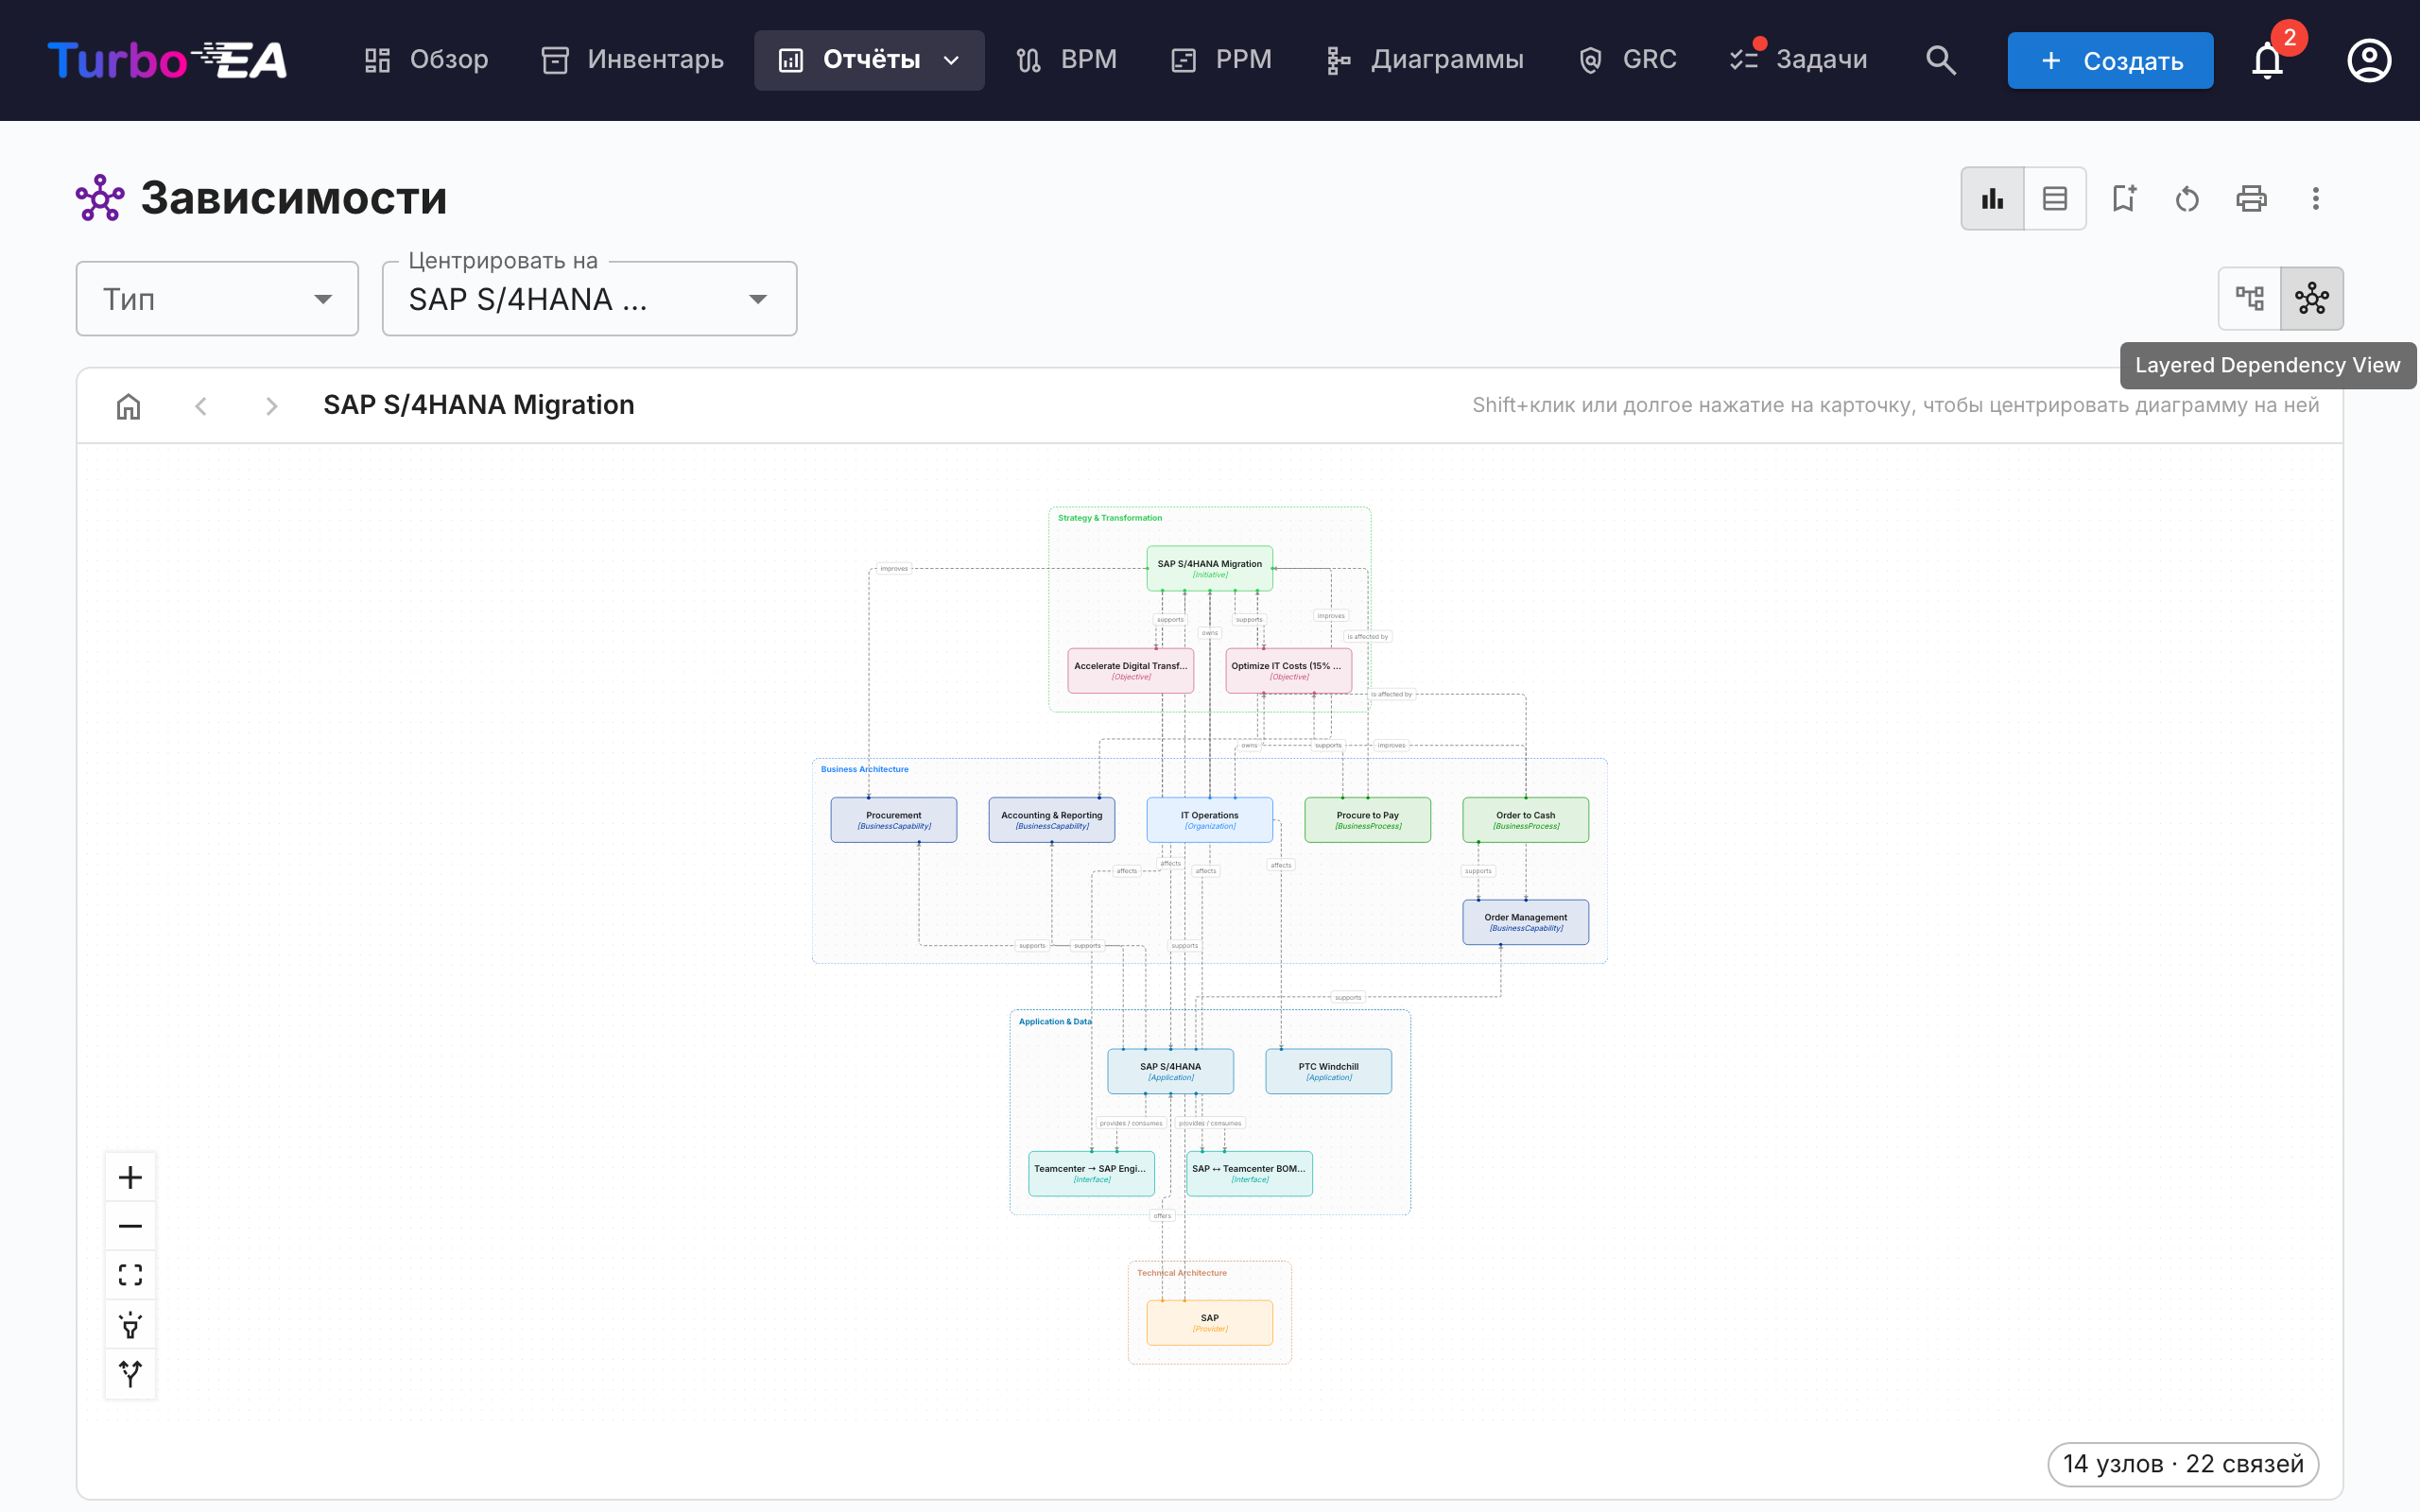Click Teamcenter → SAP Engi... interface card
Screen dimensions: 2420x1512
click(1091, 1173)
